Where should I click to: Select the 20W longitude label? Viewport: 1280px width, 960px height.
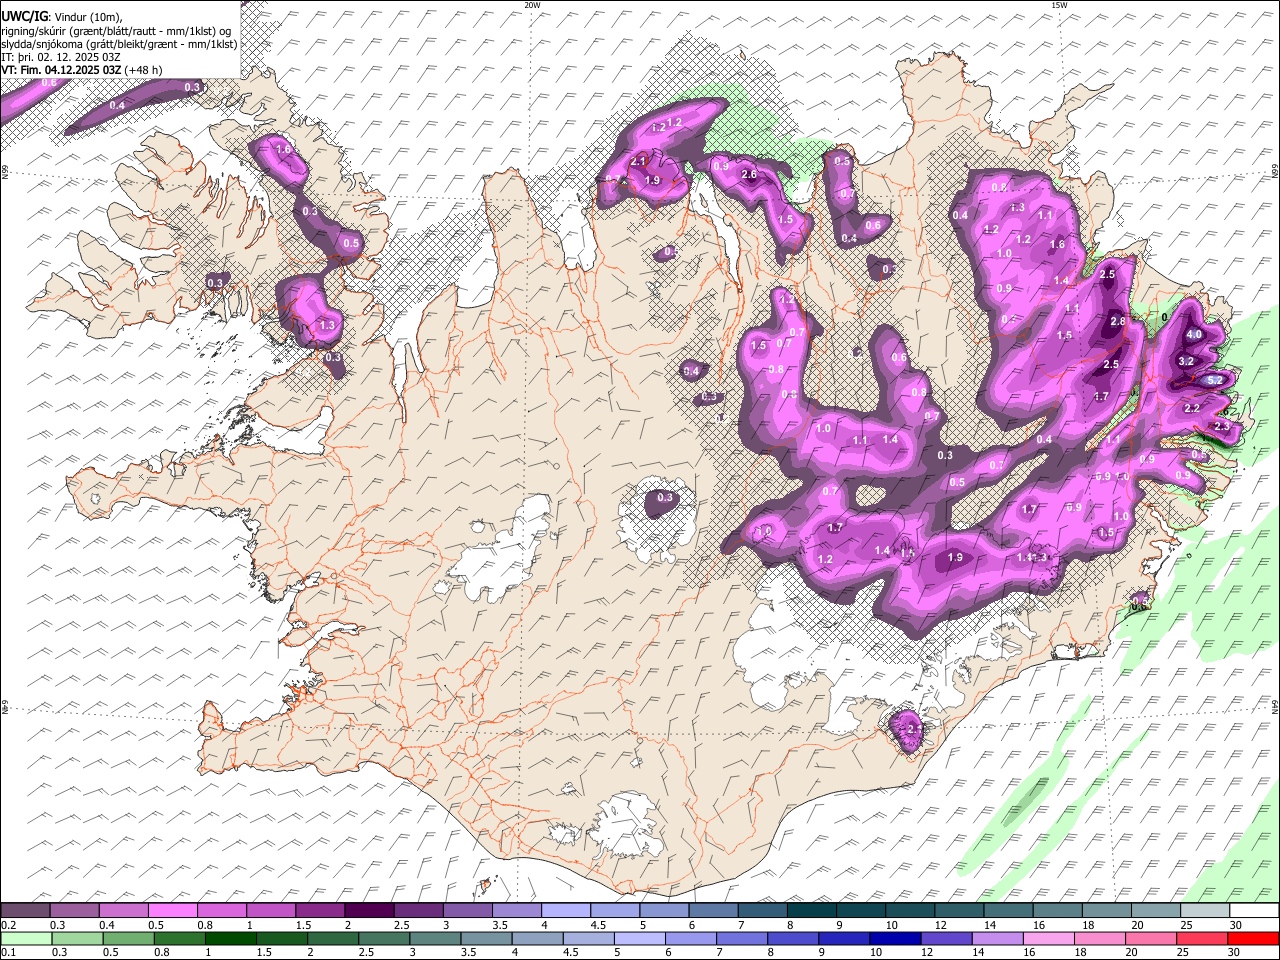[532, 5]
